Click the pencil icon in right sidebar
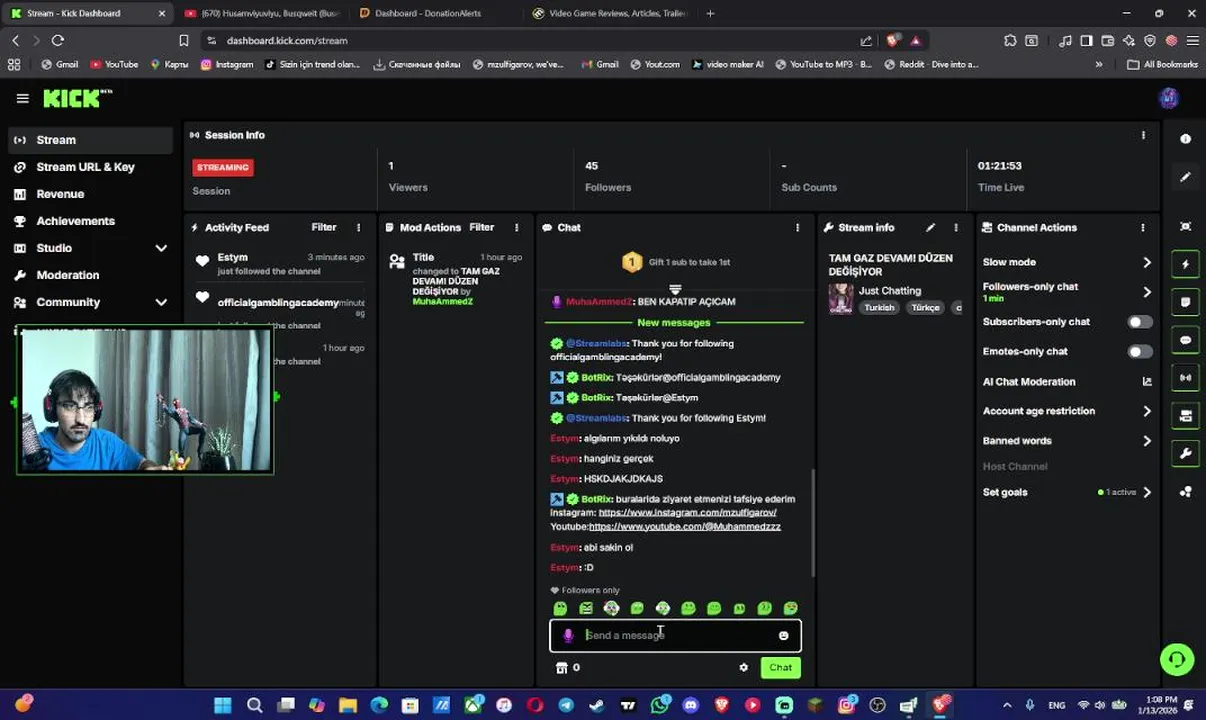The height and width of the screenshot is (720, 1206). (1185, 177)
